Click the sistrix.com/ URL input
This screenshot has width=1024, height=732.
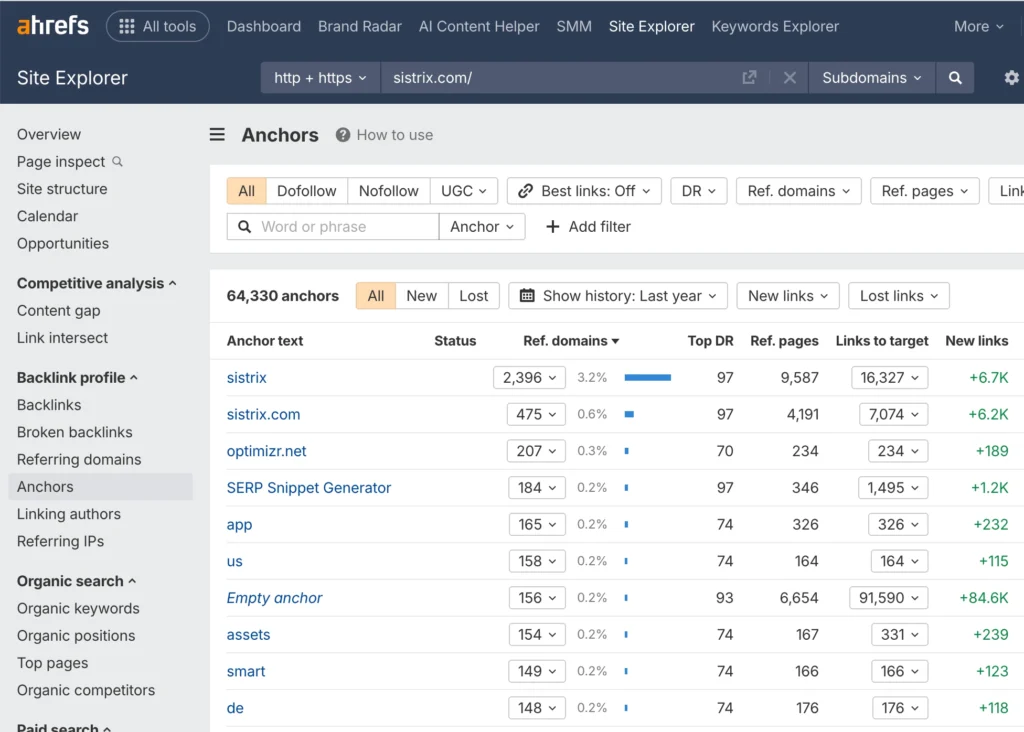562,78
